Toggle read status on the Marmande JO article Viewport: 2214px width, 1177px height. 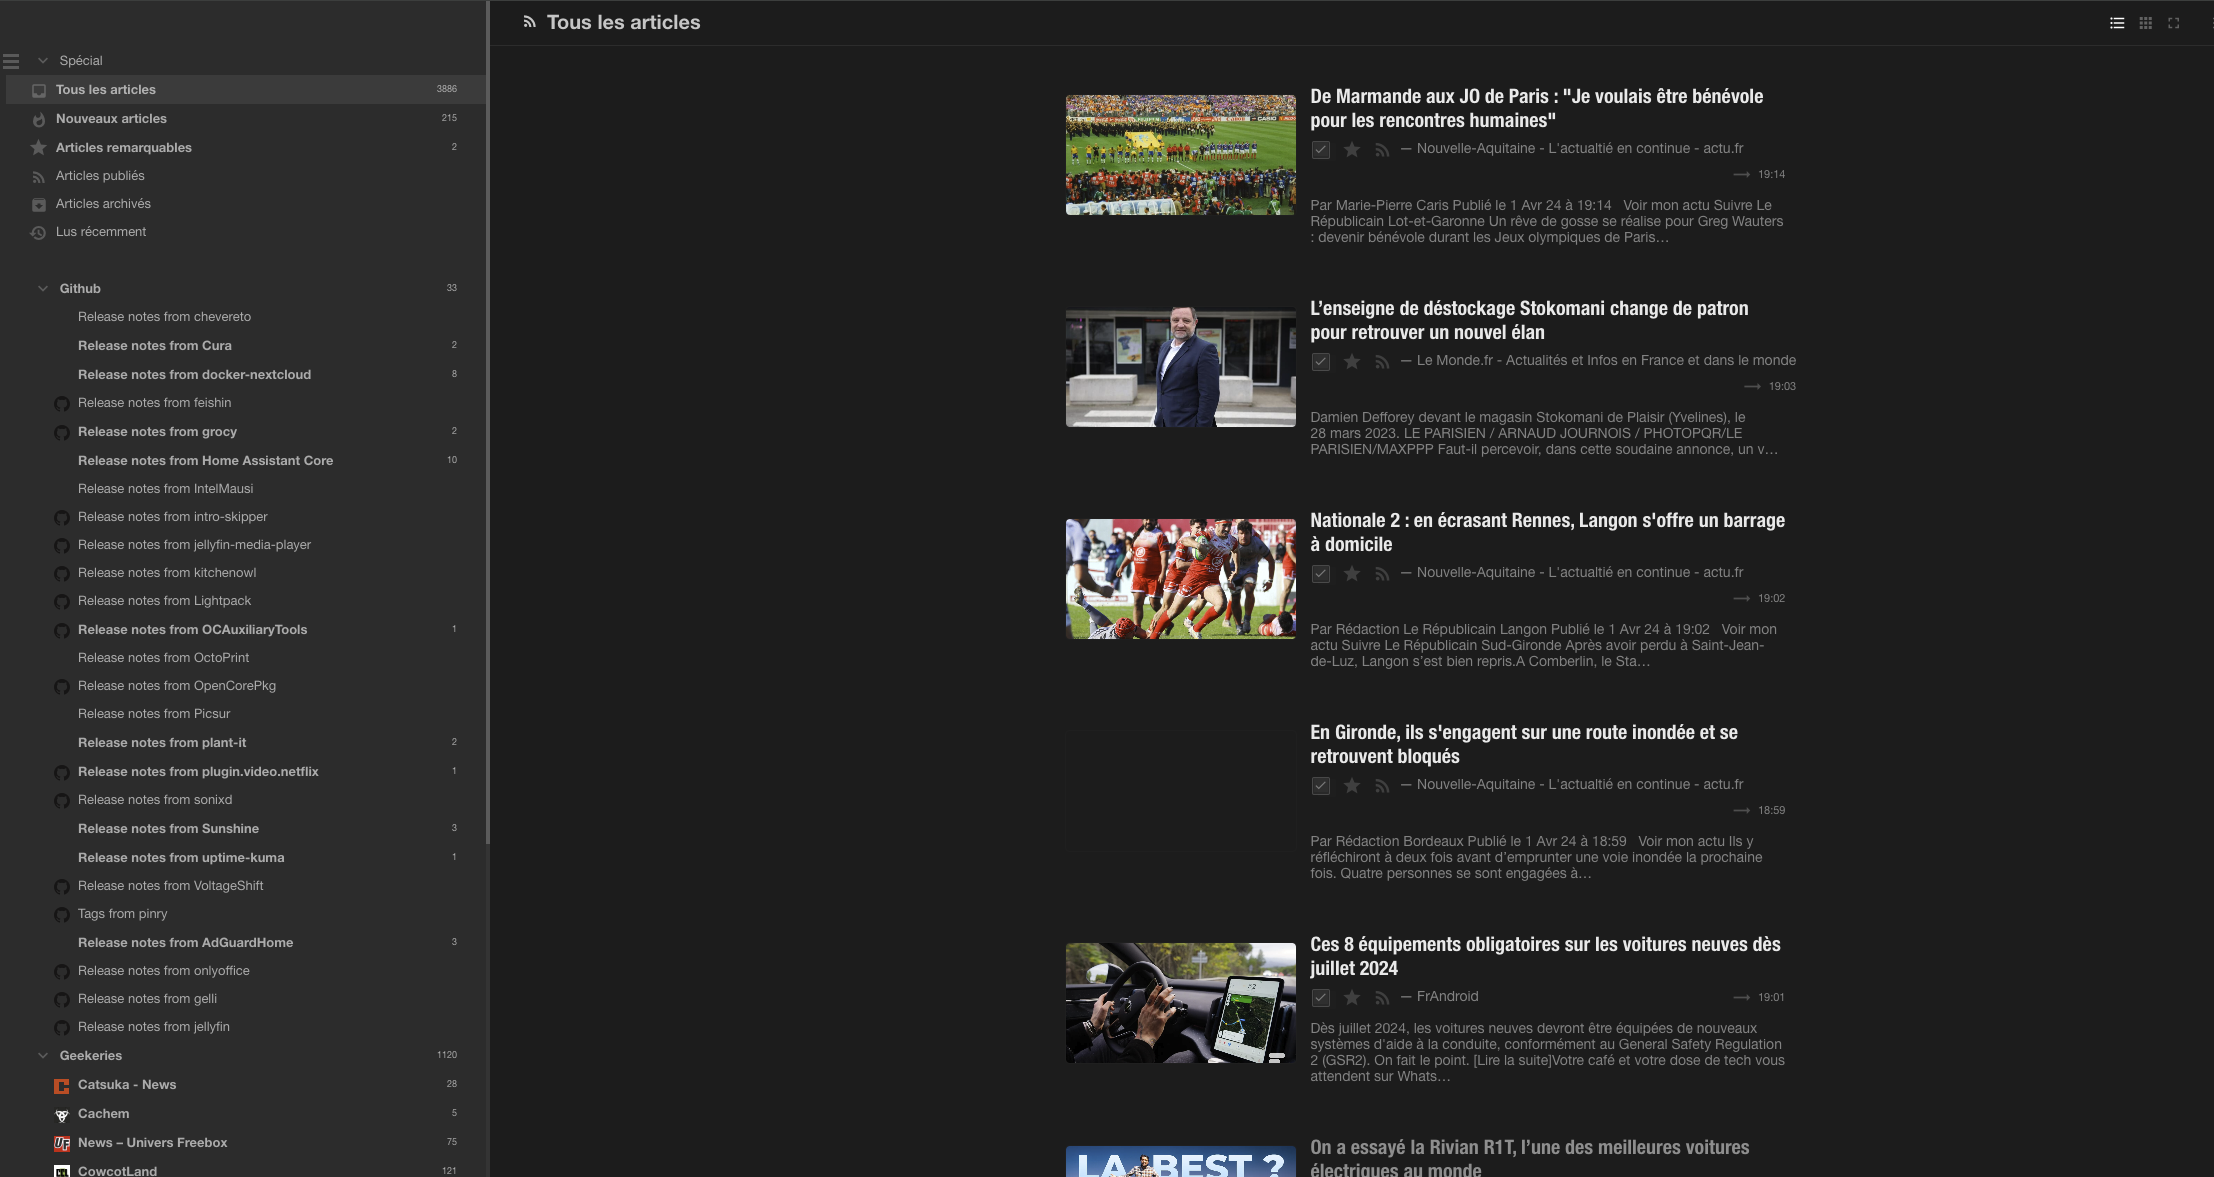tap(1322, 149)
